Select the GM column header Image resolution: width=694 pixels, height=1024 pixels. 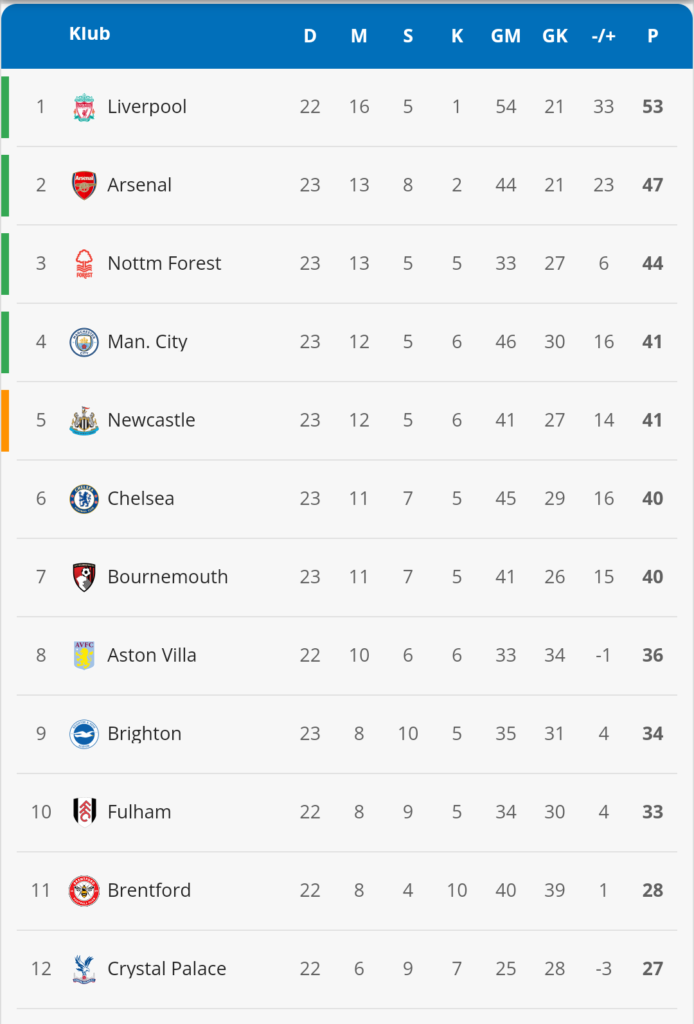(505, 36)
